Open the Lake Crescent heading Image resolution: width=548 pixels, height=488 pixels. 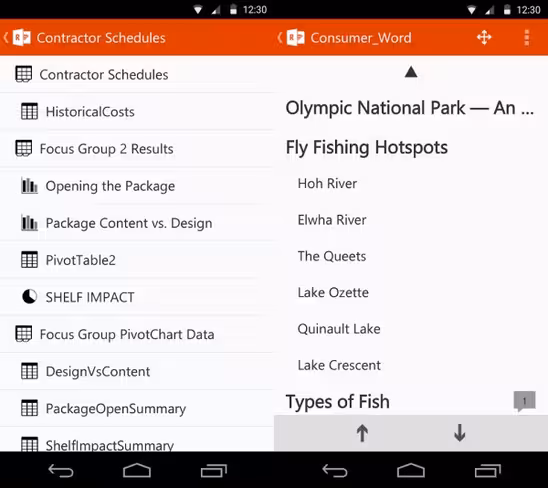pos(339,365)
